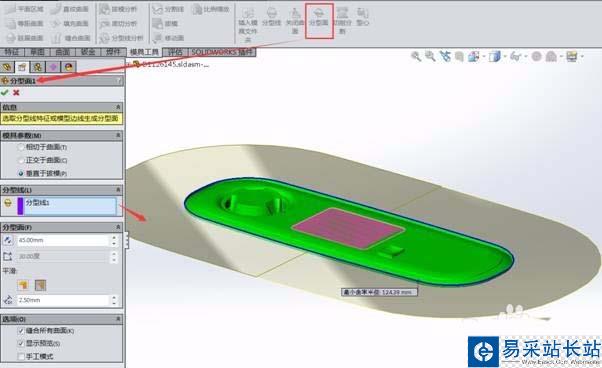Open the View Orientation dropdown arrow

[x=483, y=57]
